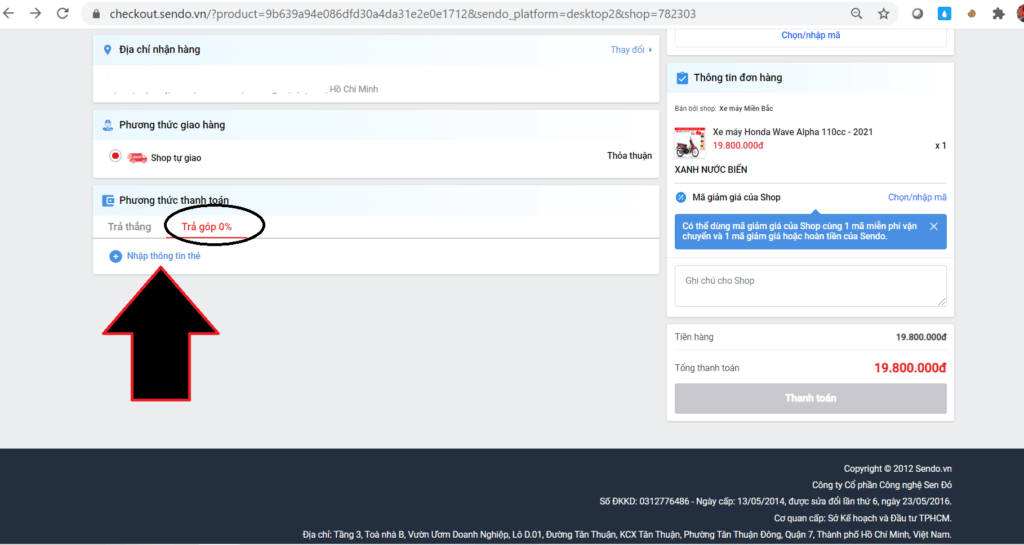The height and width of the screenshot is (545, 1024).
Task: Click the Nhập thông tin thẻ link
Action: 163,256
